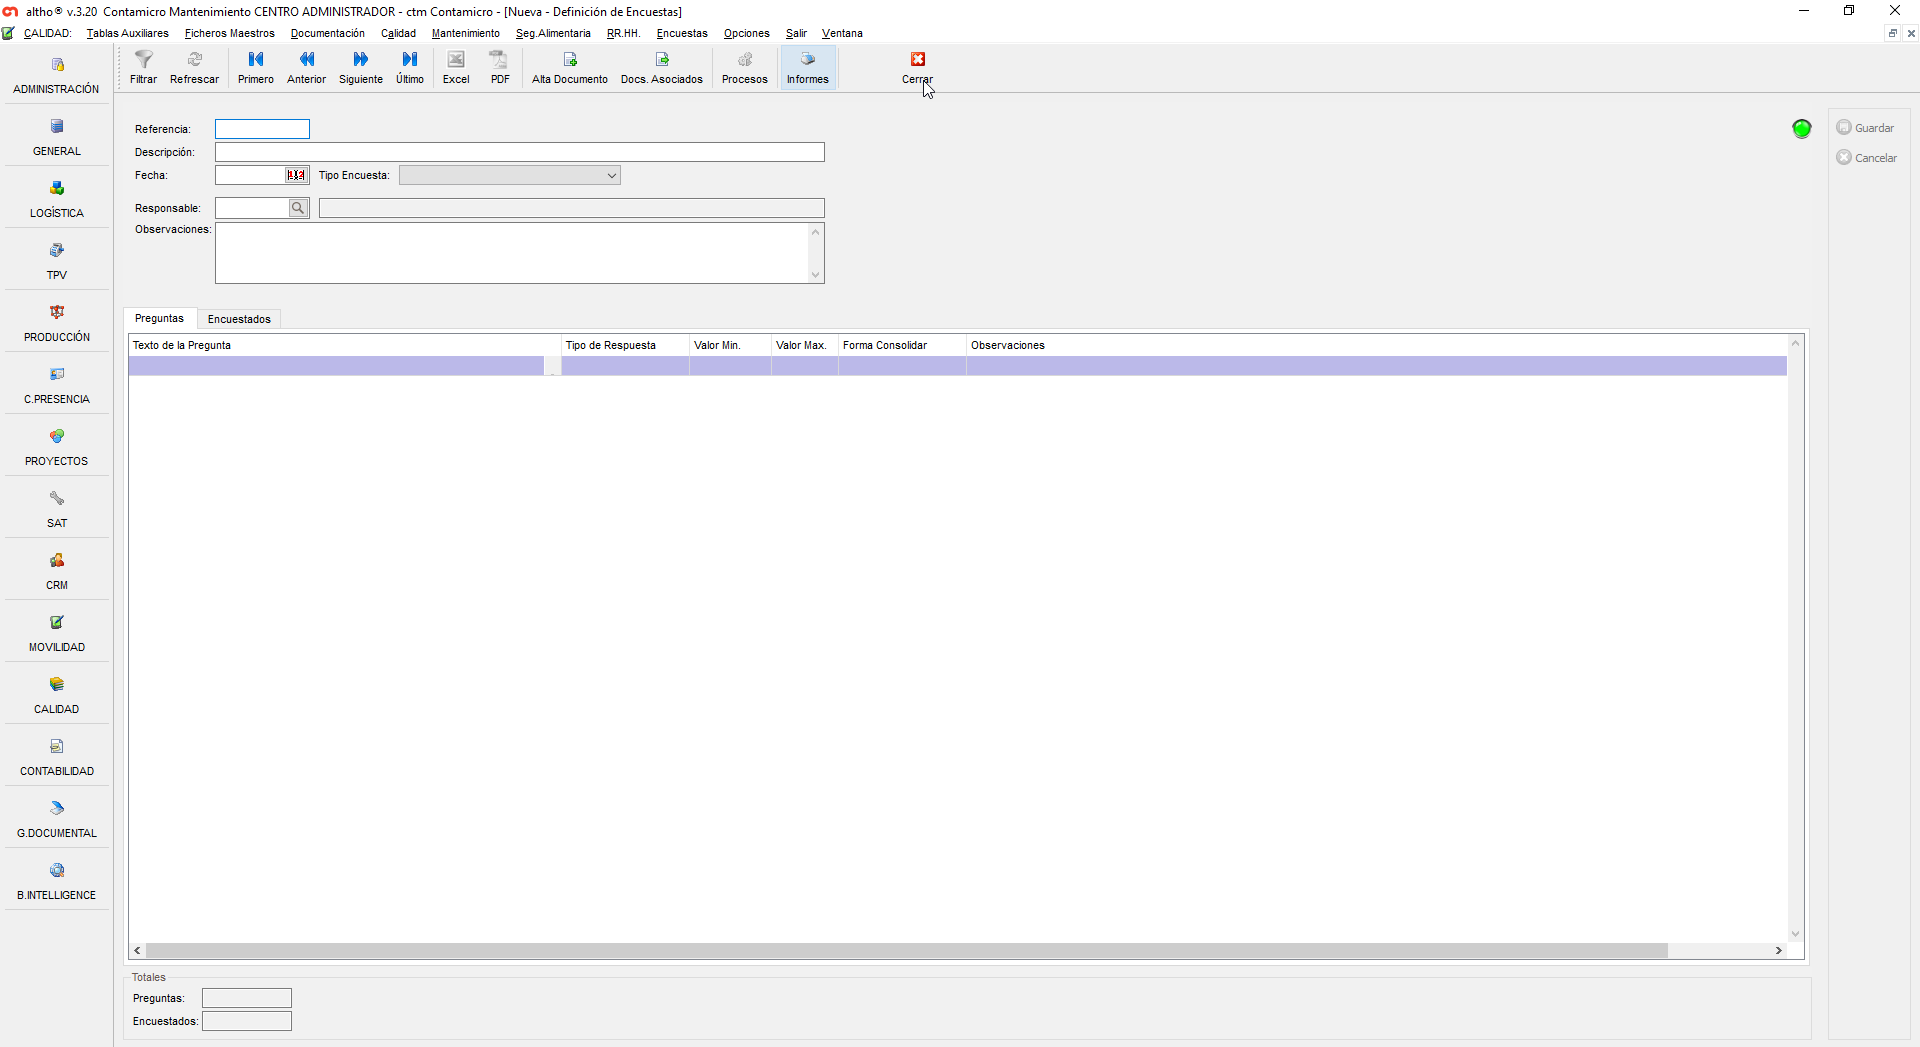1920x1047 pixels.
Task: Open Alta Documento tool
Action: tap(569, 61)
